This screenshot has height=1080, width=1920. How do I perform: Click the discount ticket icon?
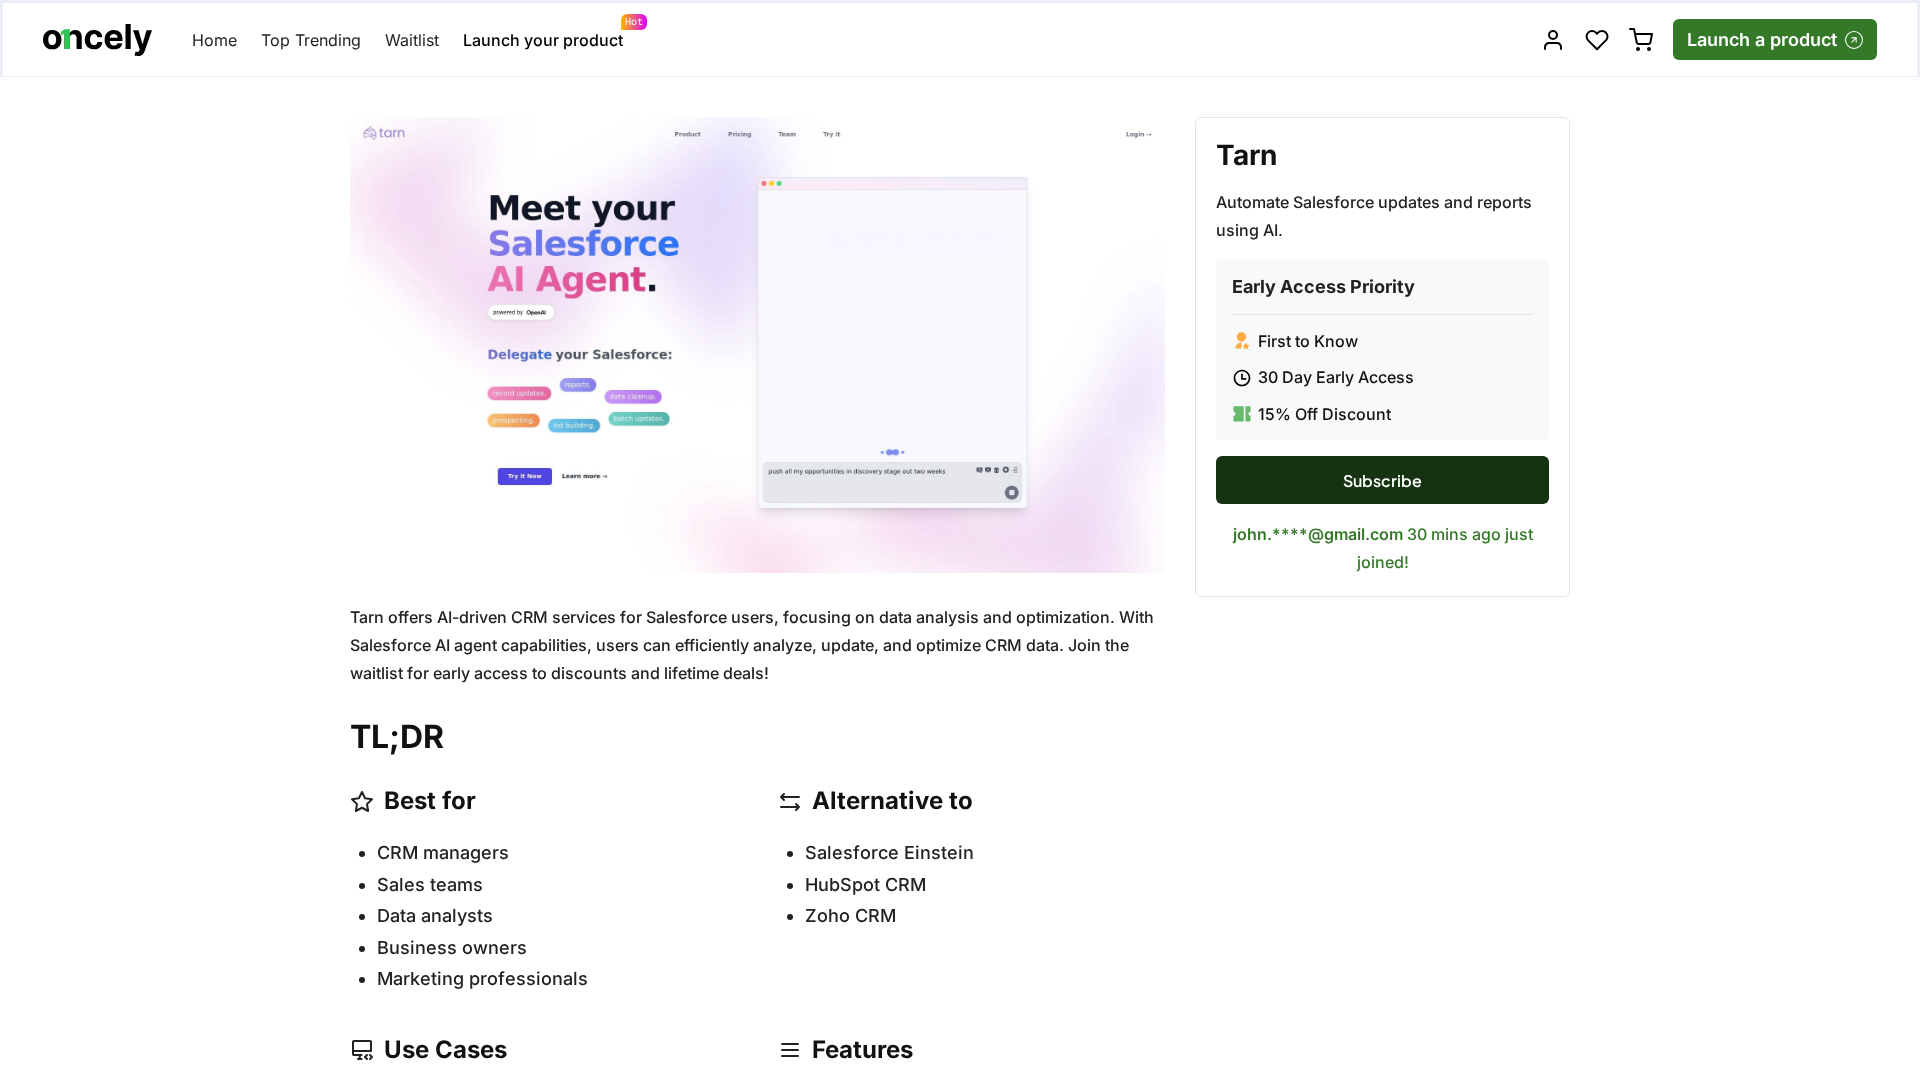(1242, 414)
